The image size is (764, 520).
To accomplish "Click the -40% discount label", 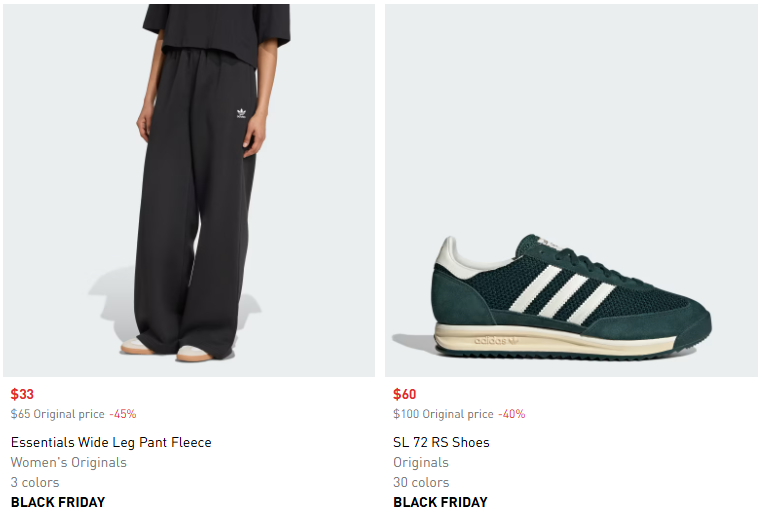I will click(511, 414).
